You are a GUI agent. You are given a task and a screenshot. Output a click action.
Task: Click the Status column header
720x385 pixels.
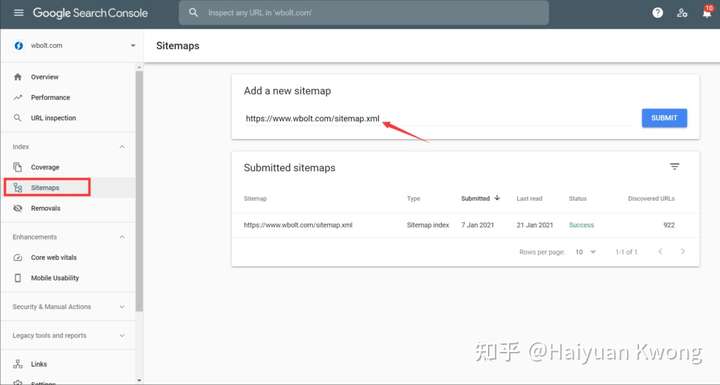click(x=577, y=198)
